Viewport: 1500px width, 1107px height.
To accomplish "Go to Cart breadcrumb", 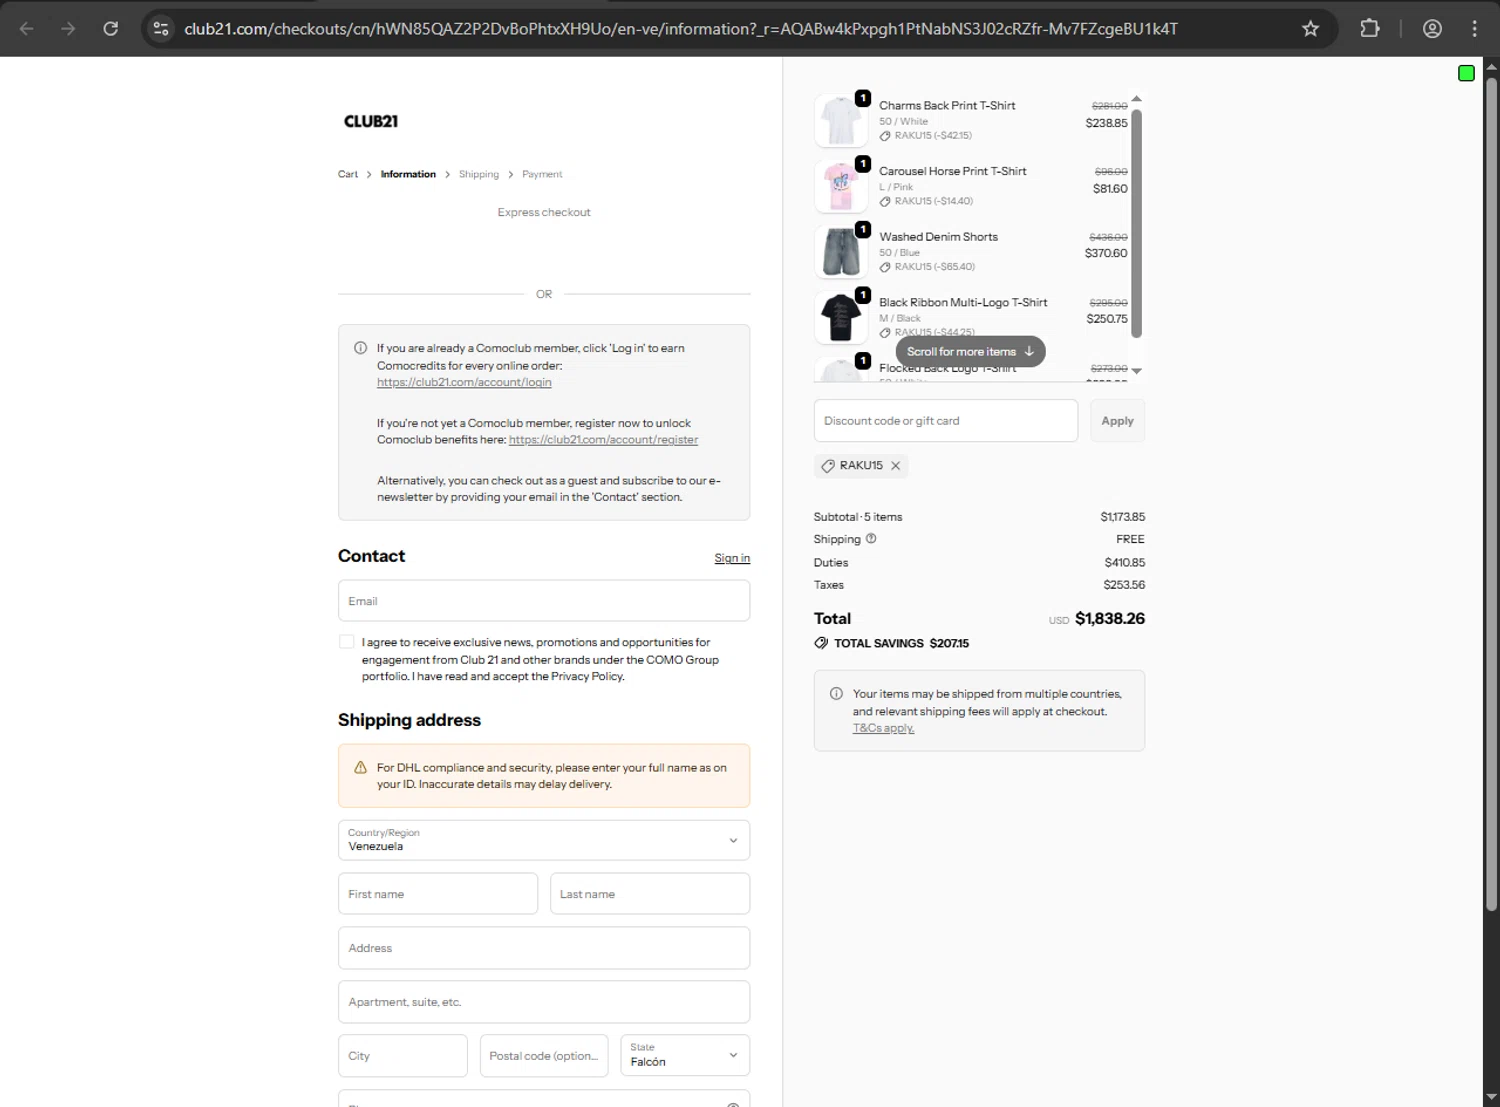I will tap(348, 174).
